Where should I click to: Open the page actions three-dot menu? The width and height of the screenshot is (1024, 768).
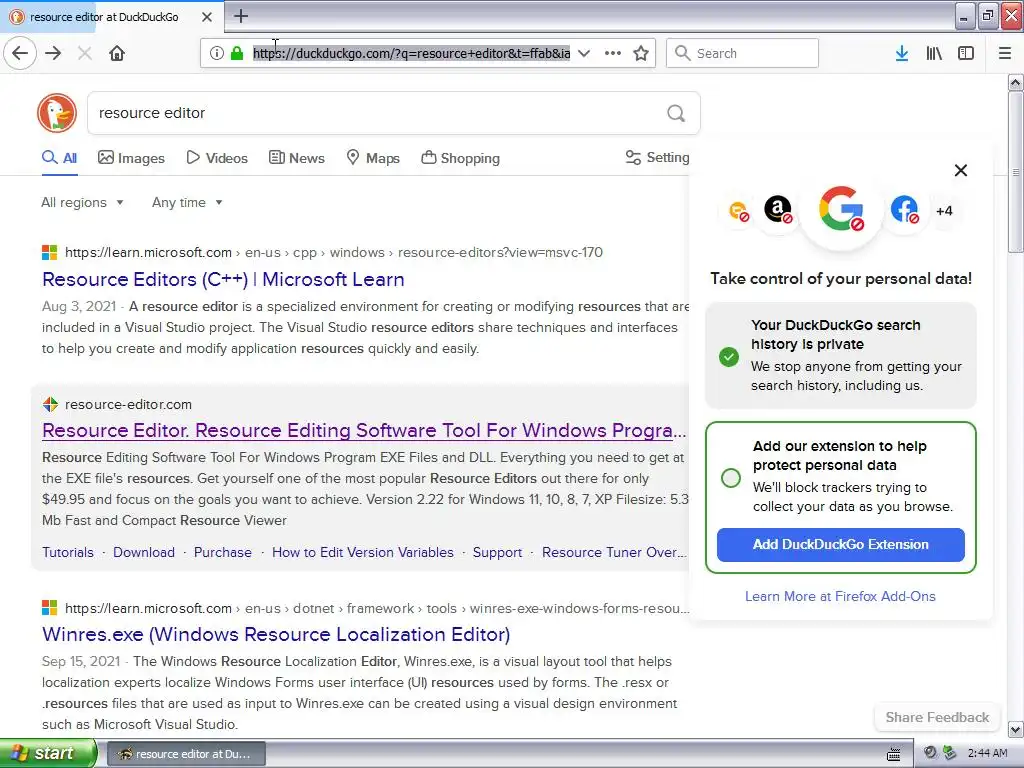click(x=613, y=53)
